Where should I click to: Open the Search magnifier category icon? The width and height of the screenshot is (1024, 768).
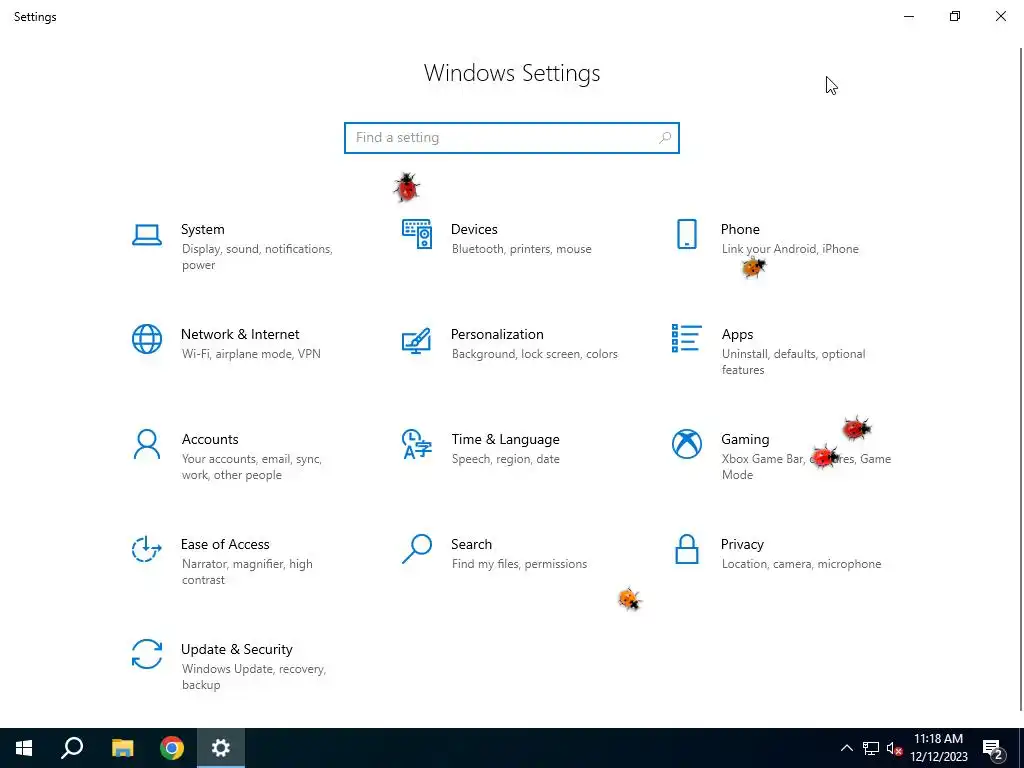coord(417,549)
